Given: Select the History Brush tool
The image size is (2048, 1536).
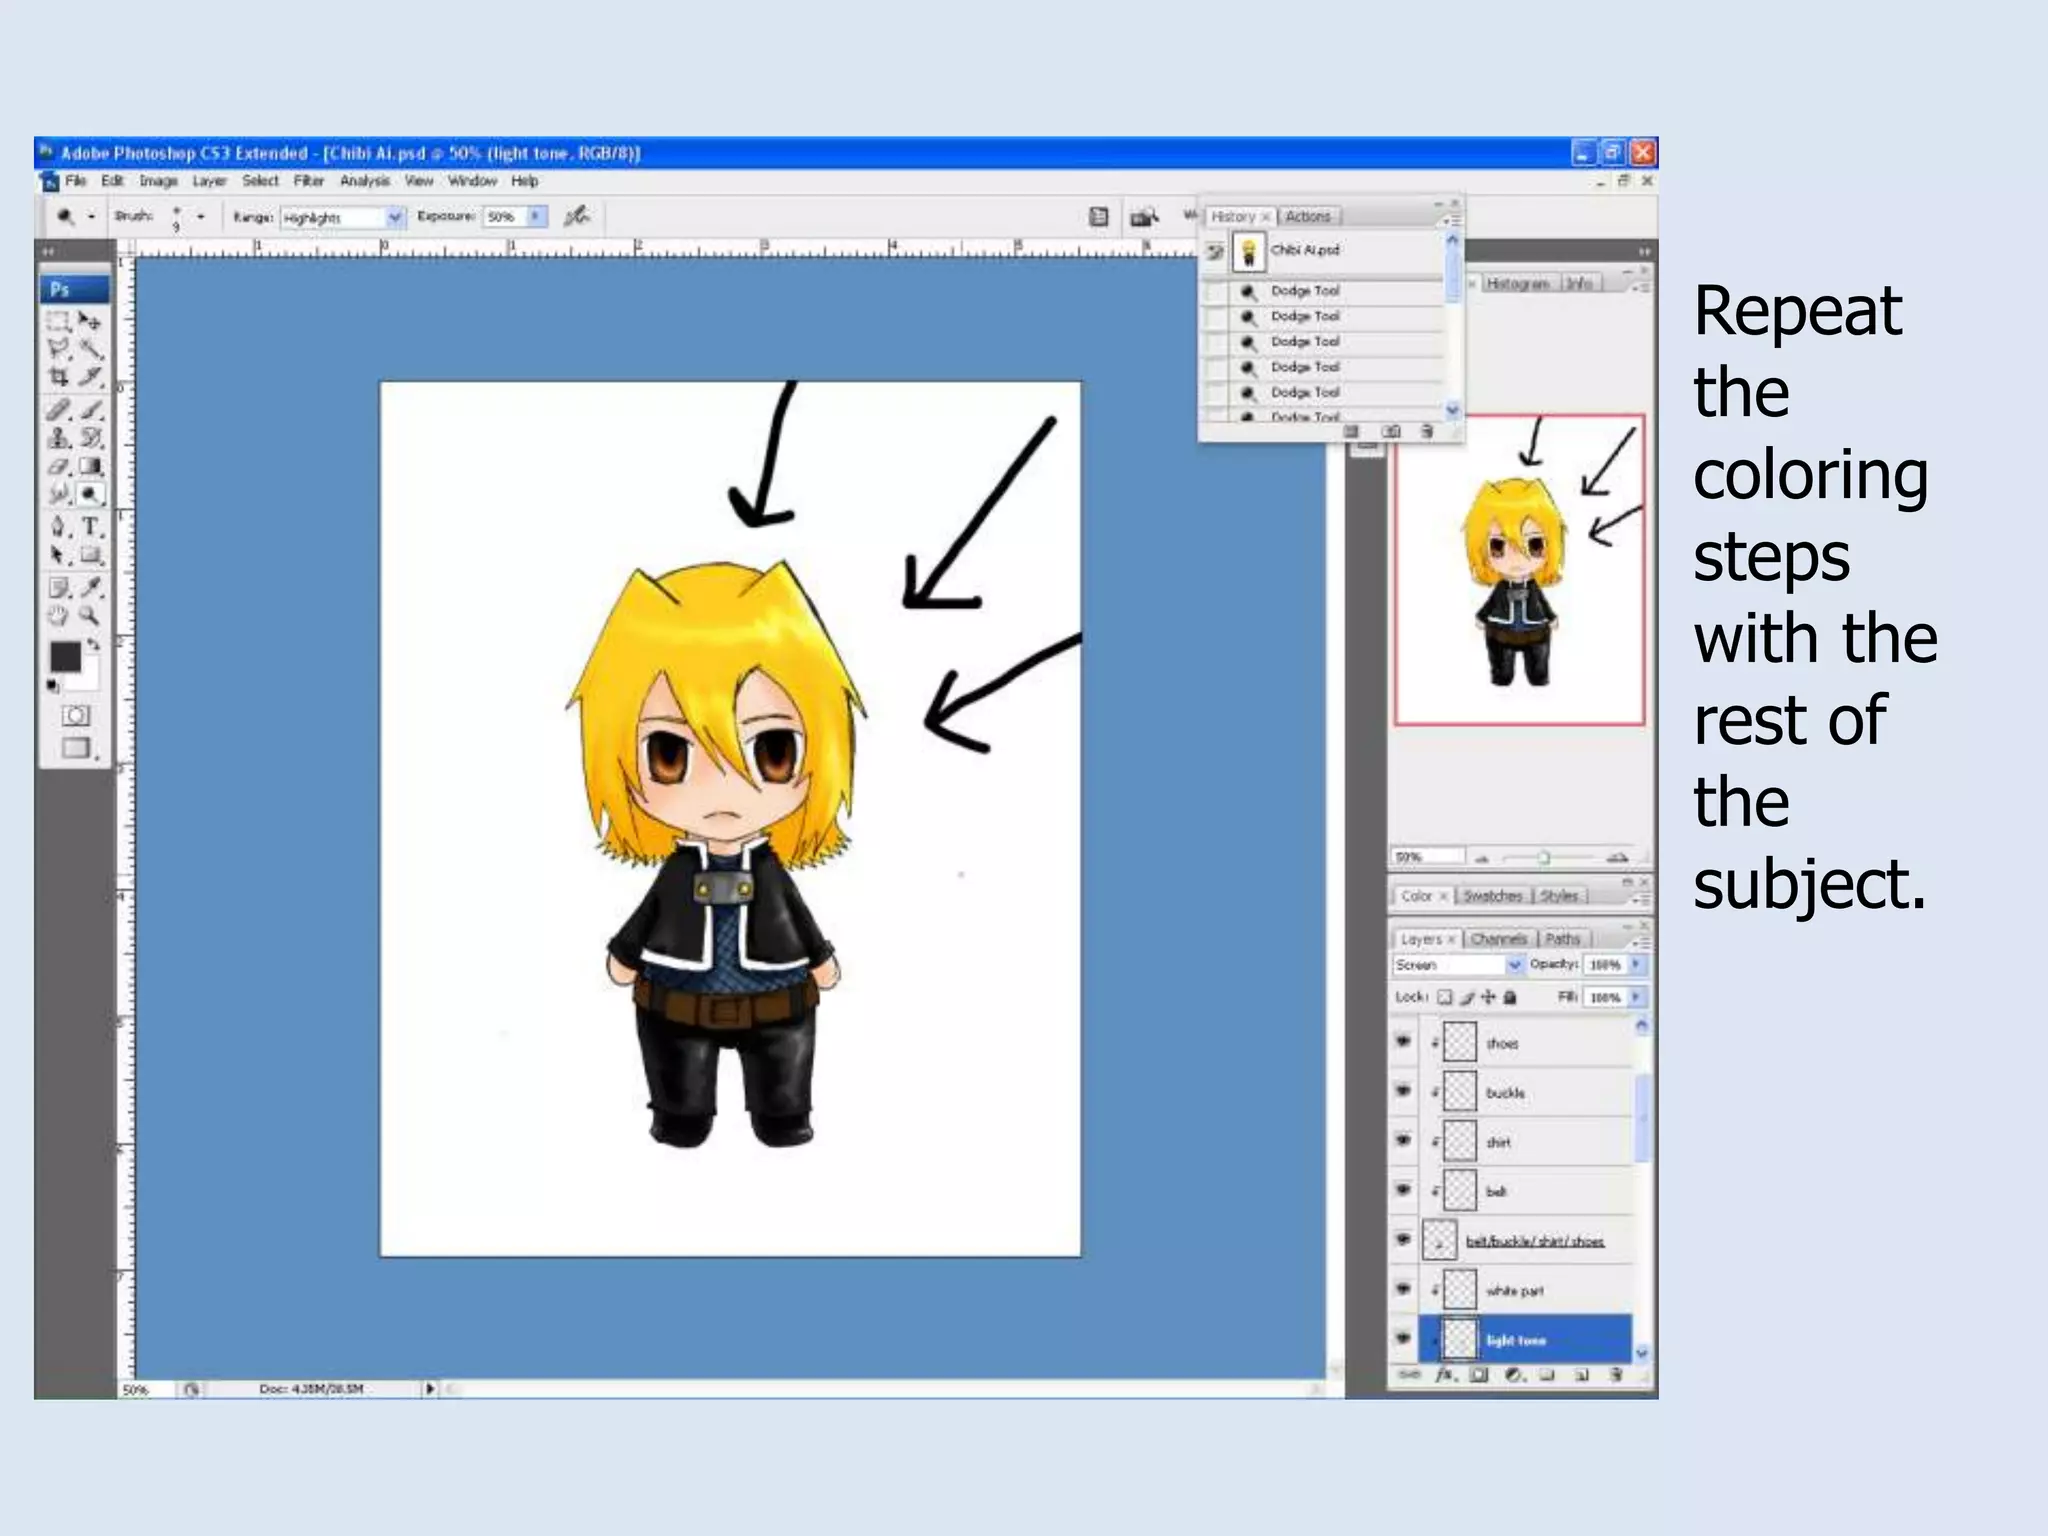Looking at the screenshot, I should [91, 438].
